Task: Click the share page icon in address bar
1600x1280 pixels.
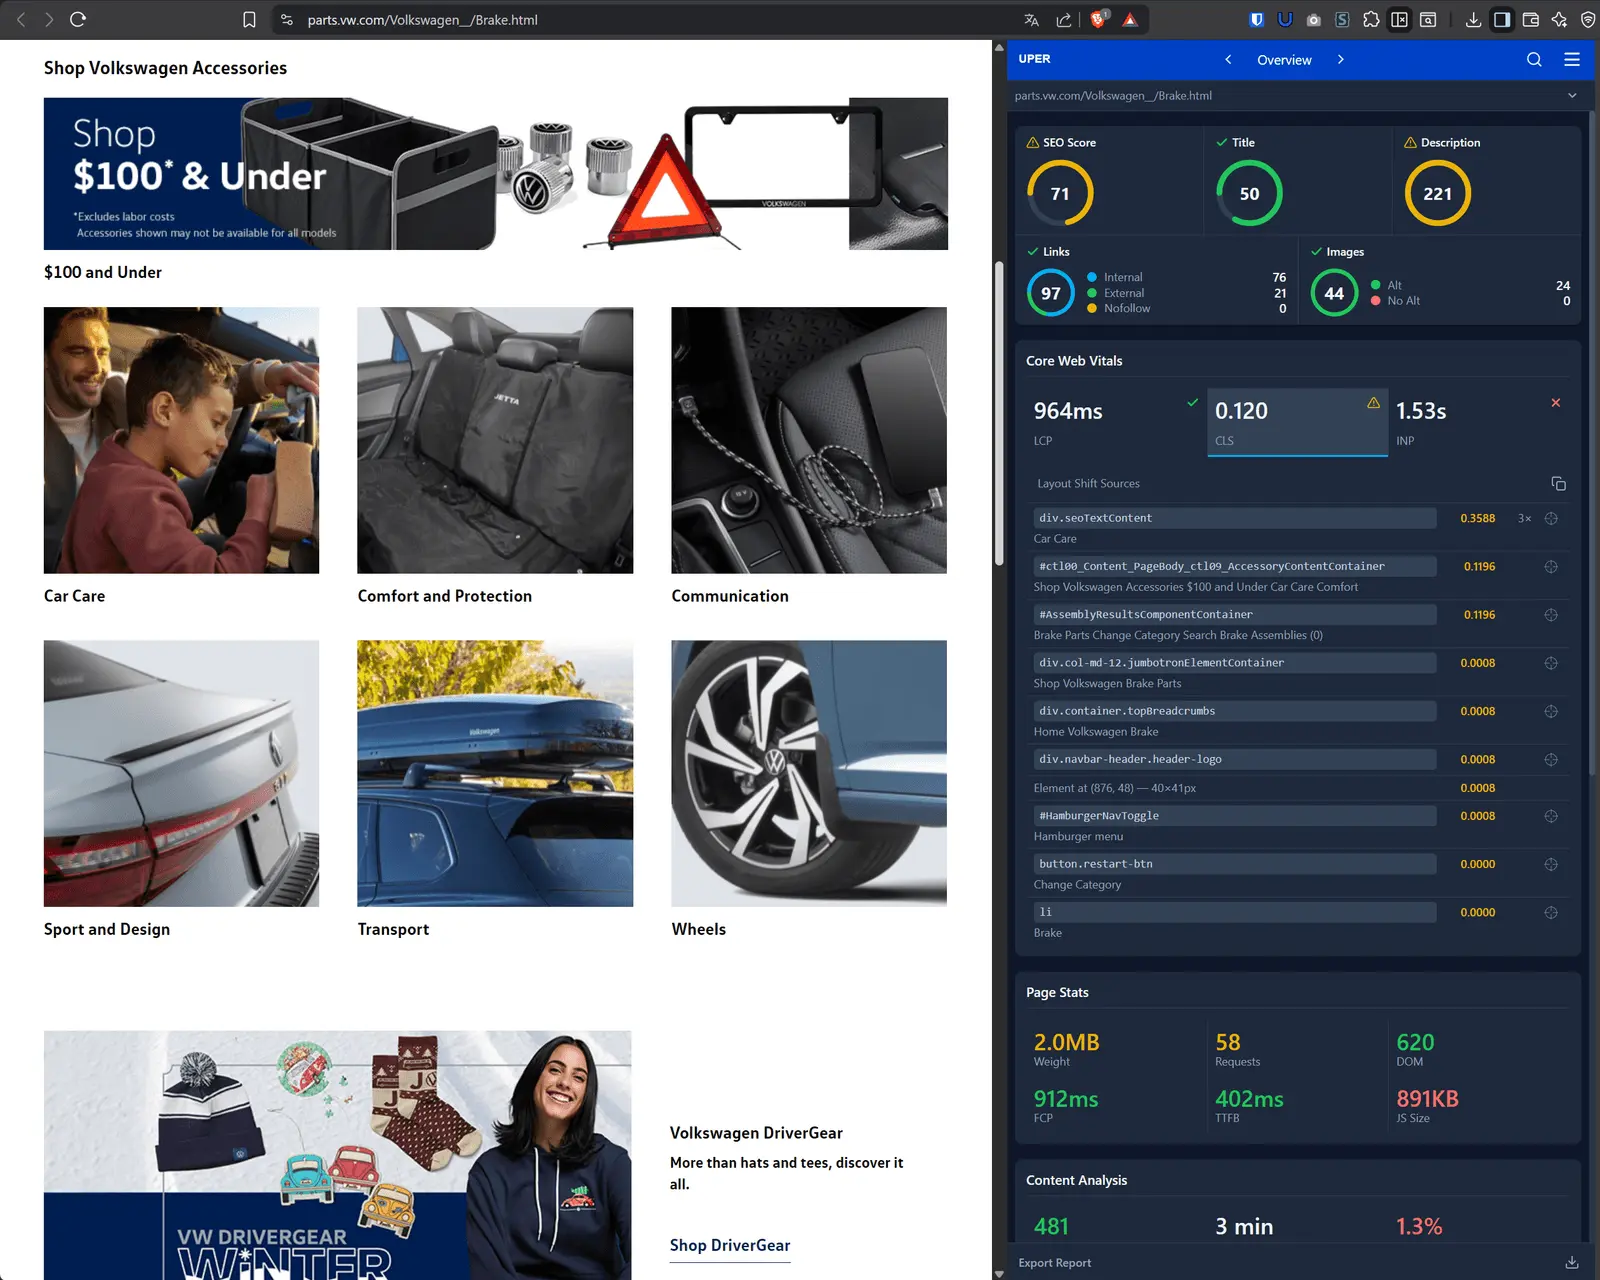Action: pos(1064,19)
